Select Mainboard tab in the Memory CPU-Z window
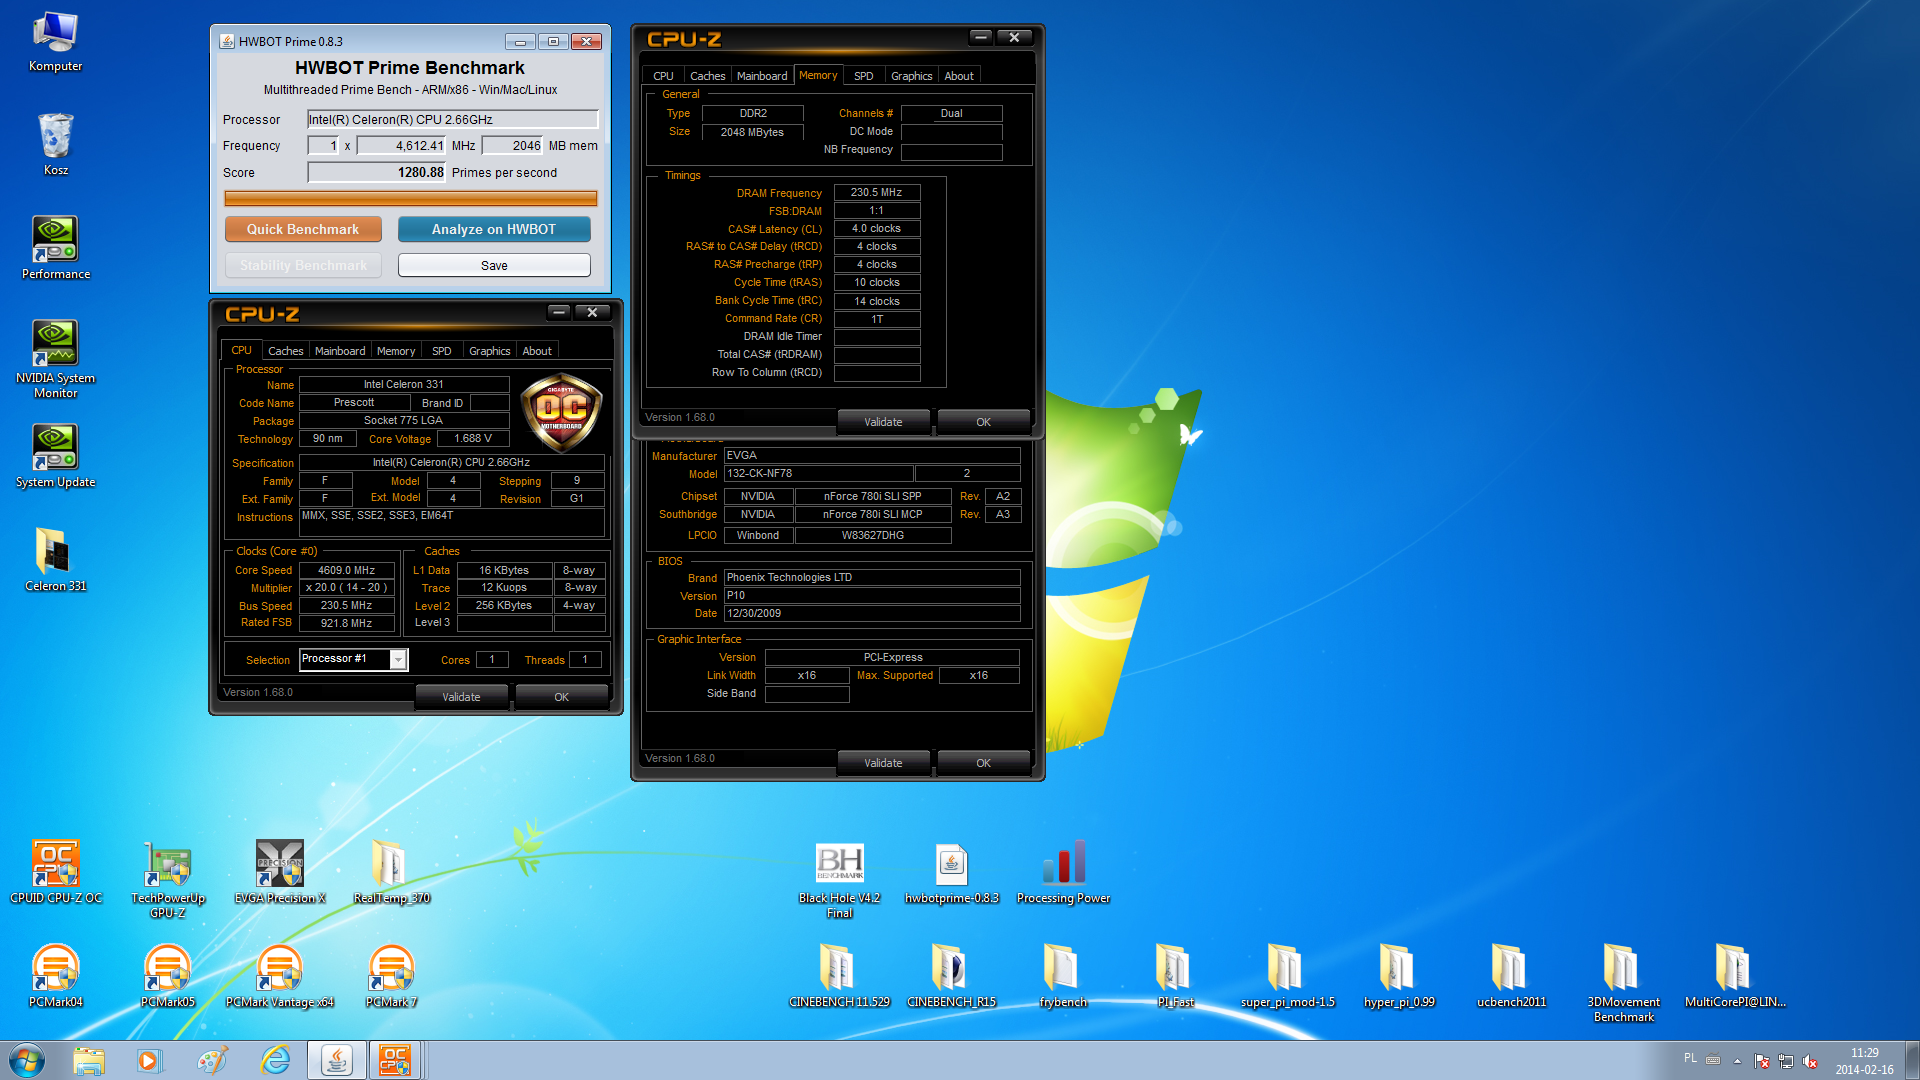This screenshot has width=1920, height=1080. click(762, 76)
